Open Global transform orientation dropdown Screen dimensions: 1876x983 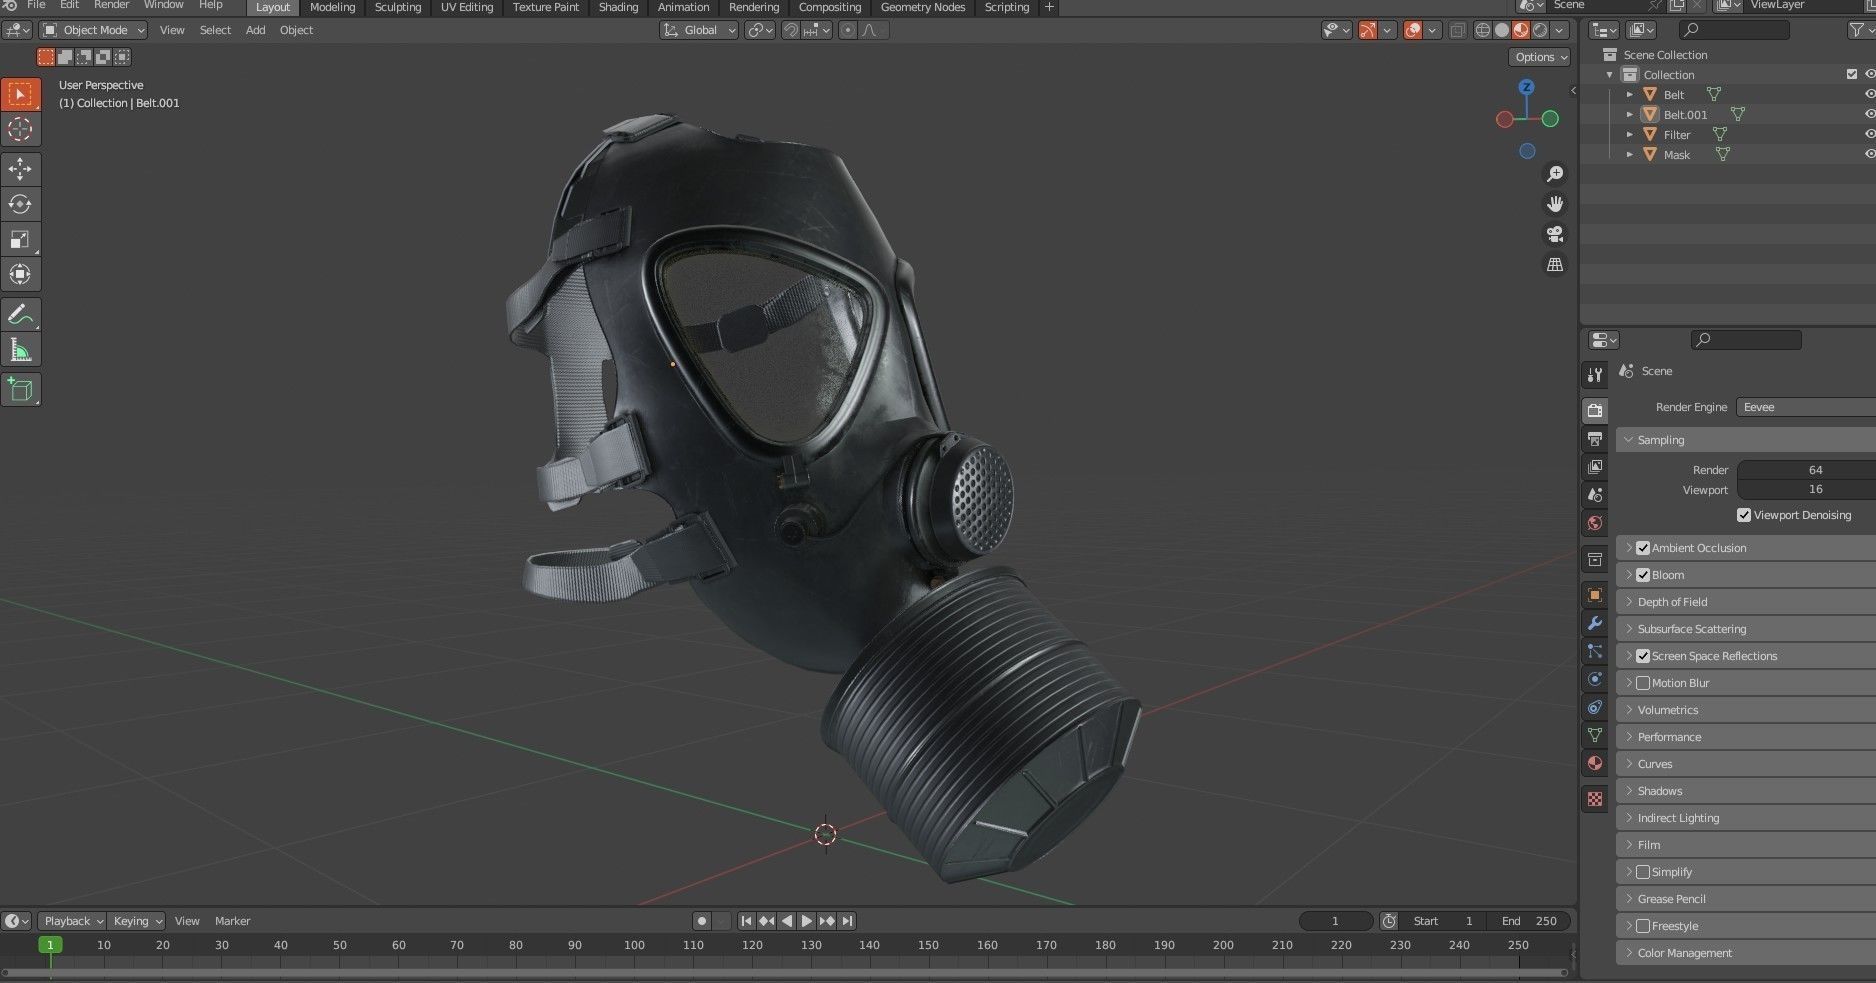point(699,30)
